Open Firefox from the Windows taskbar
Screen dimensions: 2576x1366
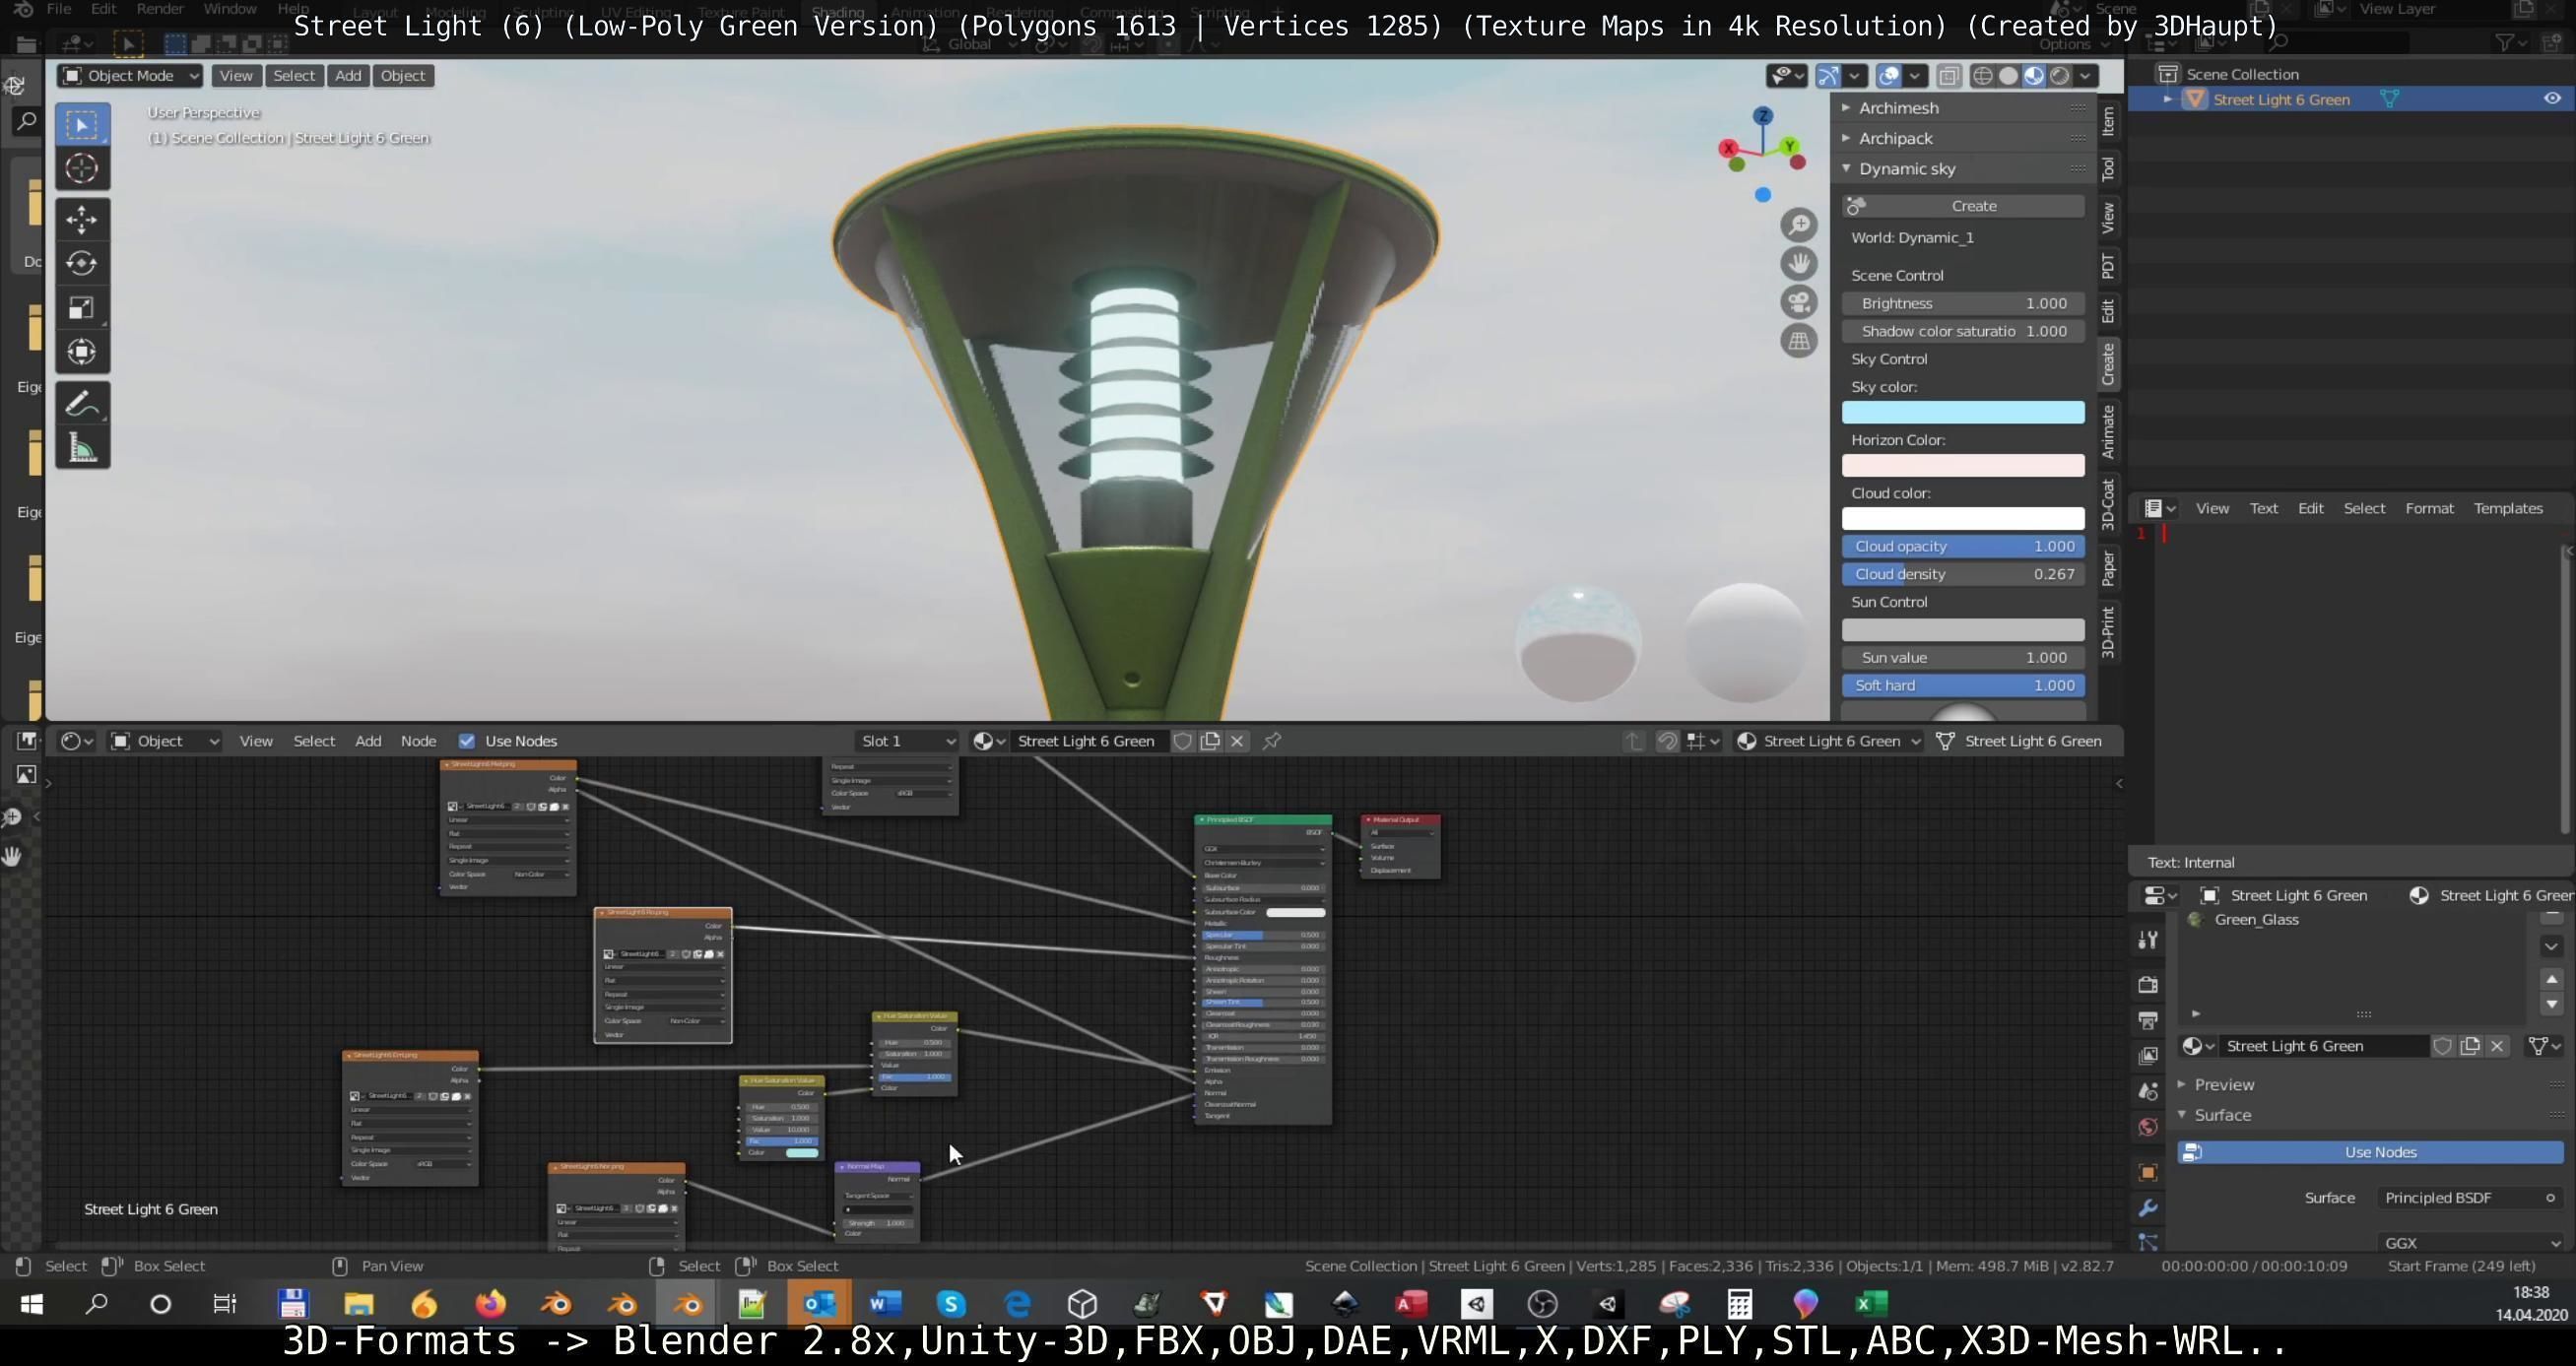pyautogui.click(x=490, y=1304)
